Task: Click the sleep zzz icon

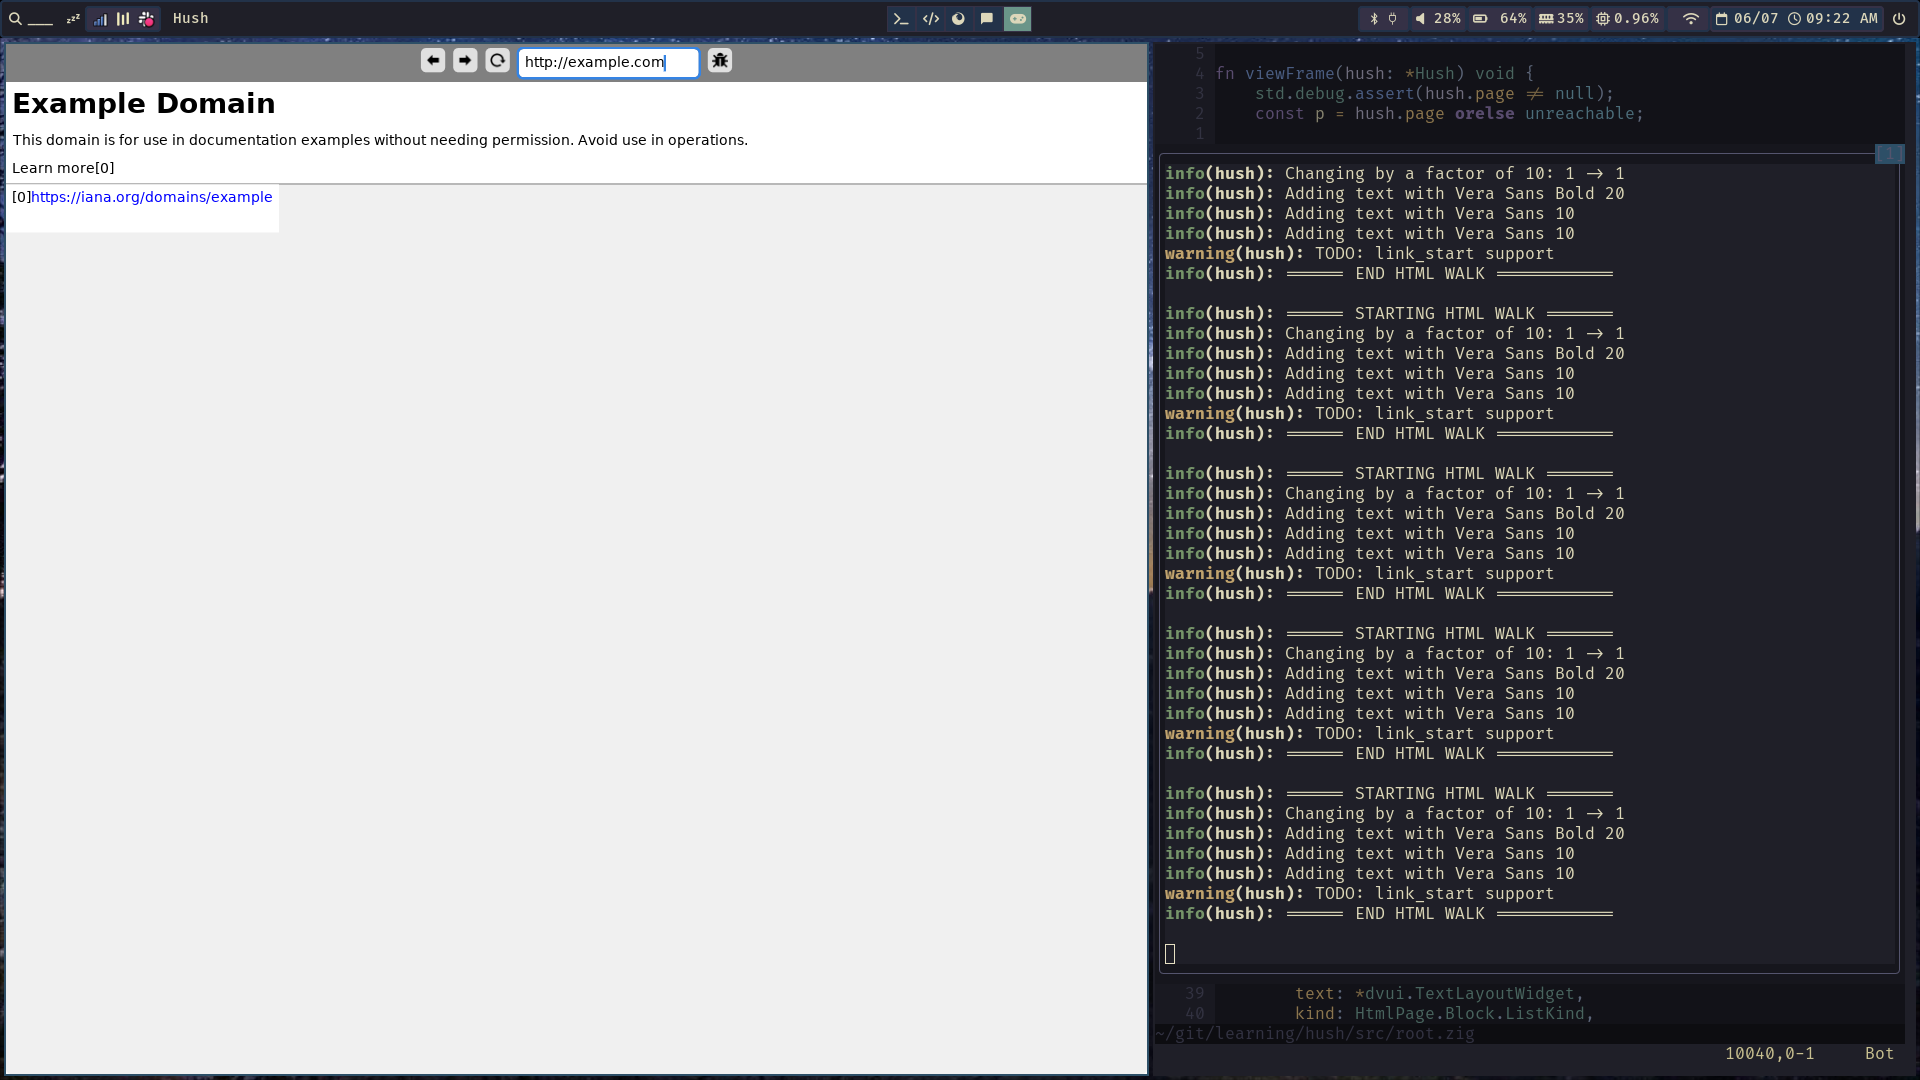Action: pyautogui.click(x=73, y=19)
